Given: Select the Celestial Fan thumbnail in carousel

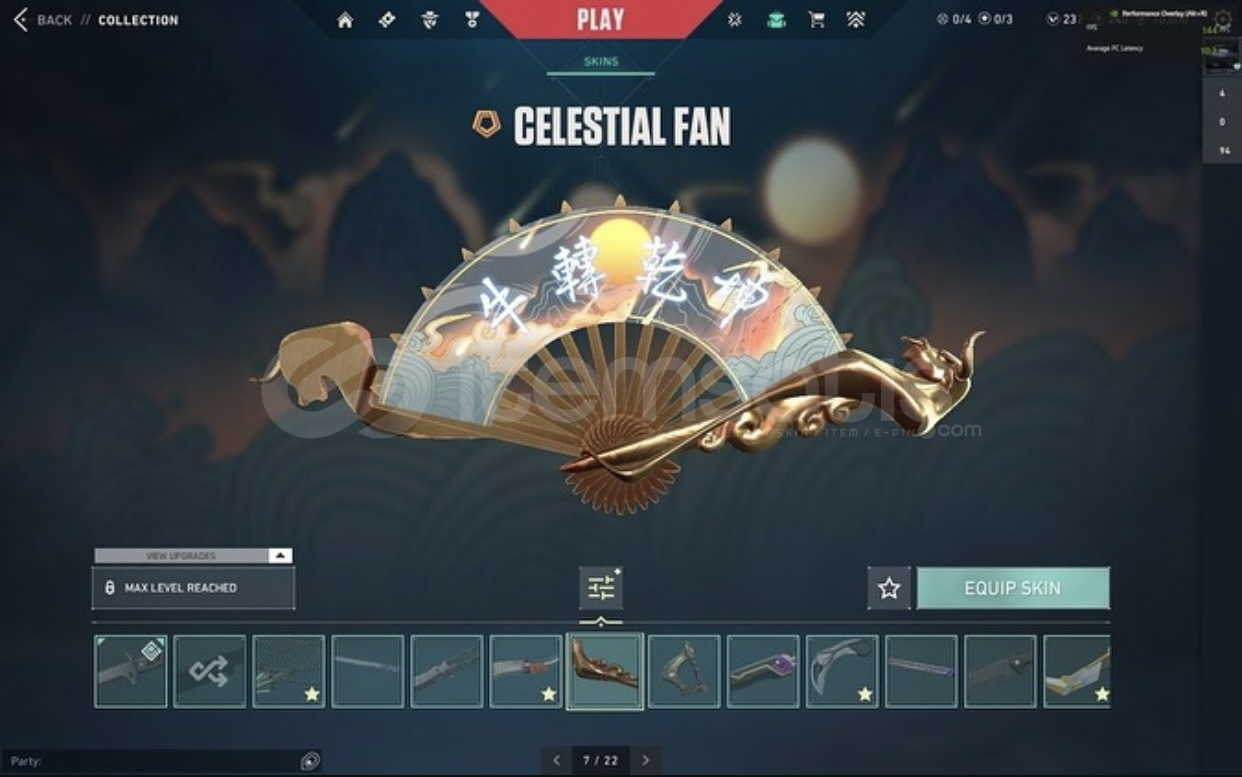Looking at the screenshot, I should click(x=605, y=671).
